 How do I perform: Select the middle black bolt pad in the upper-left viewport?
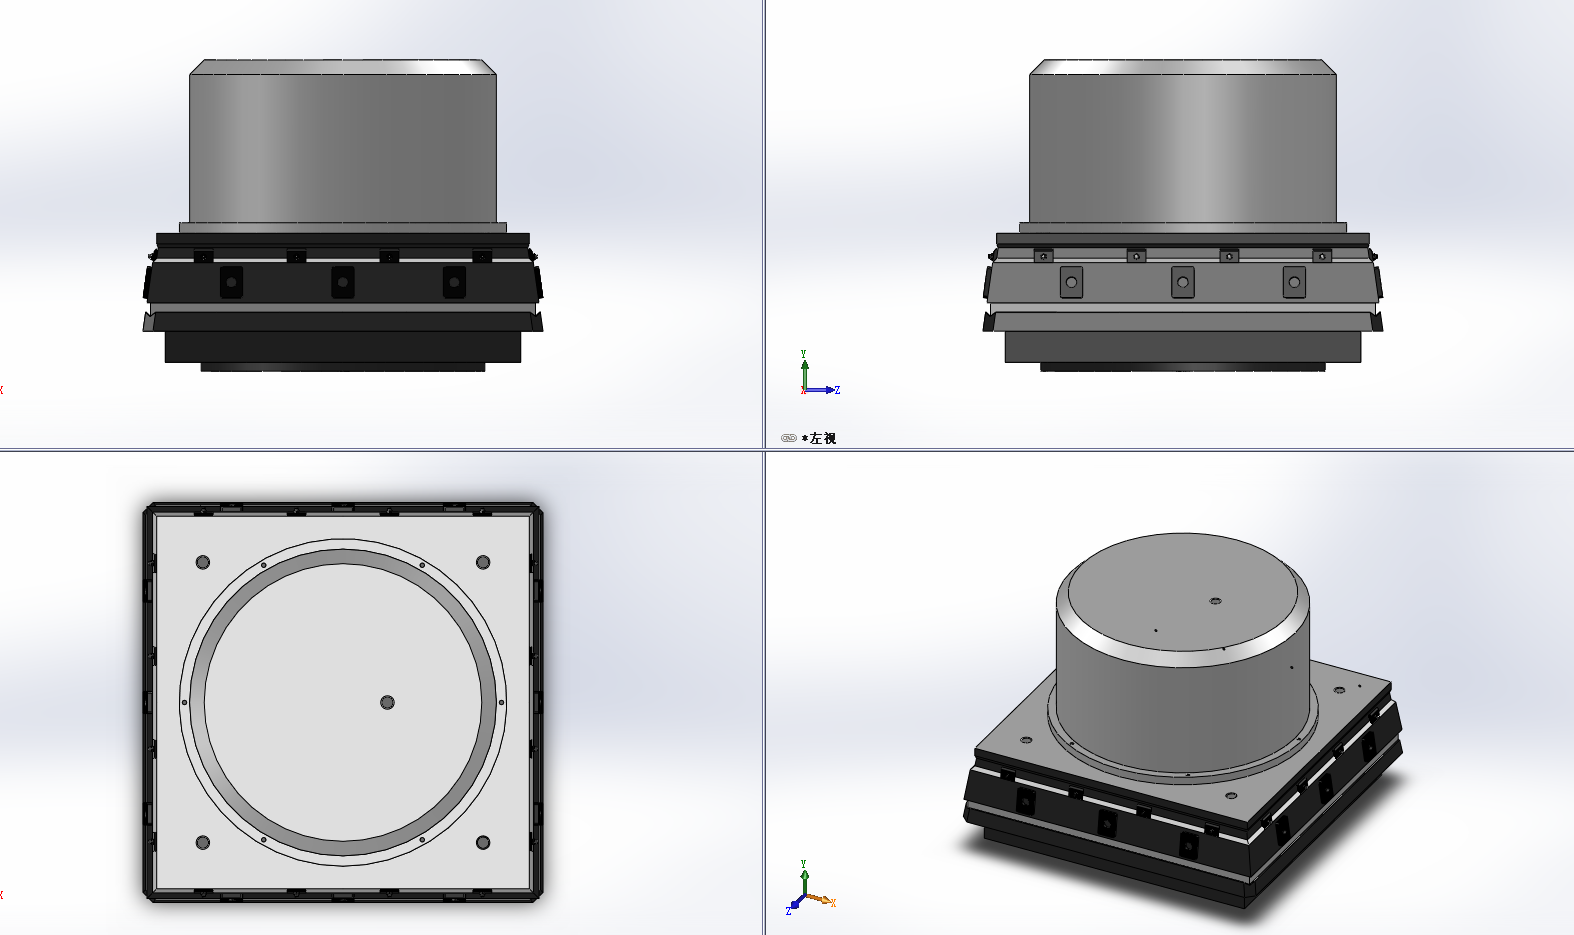[343, 282]
